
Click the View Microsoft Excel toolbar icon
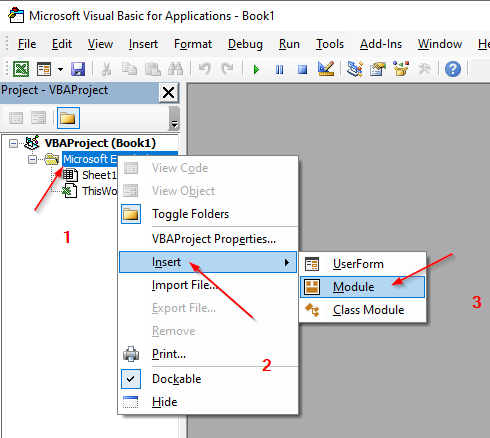click(21, 69)
